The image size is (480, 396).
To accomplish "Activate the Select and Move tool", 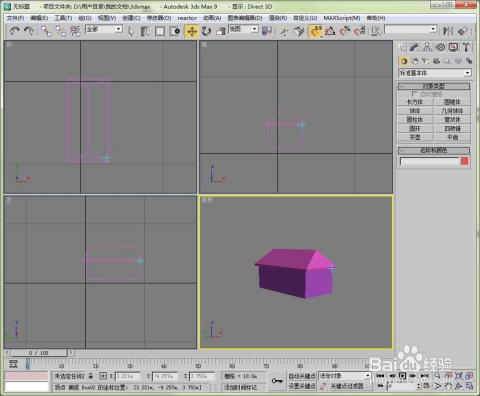I will (x=192, y=31).
